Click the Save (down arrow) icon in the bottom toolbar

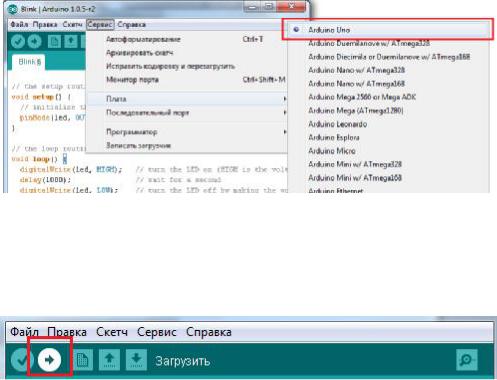point(136,360)
